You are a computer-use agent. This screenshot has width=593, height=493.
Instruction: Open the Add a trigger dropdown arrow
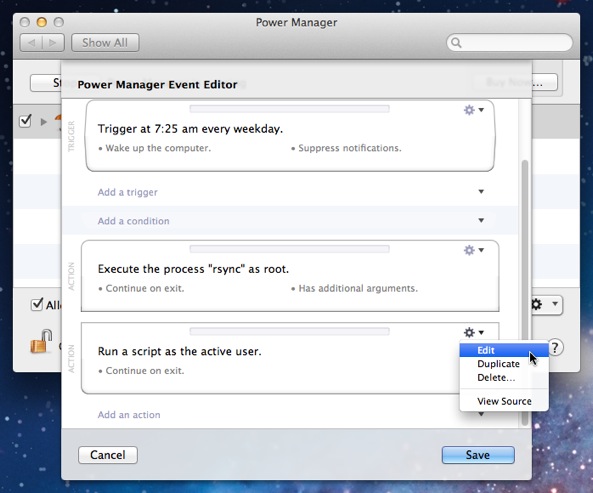(x=481, y=192)
